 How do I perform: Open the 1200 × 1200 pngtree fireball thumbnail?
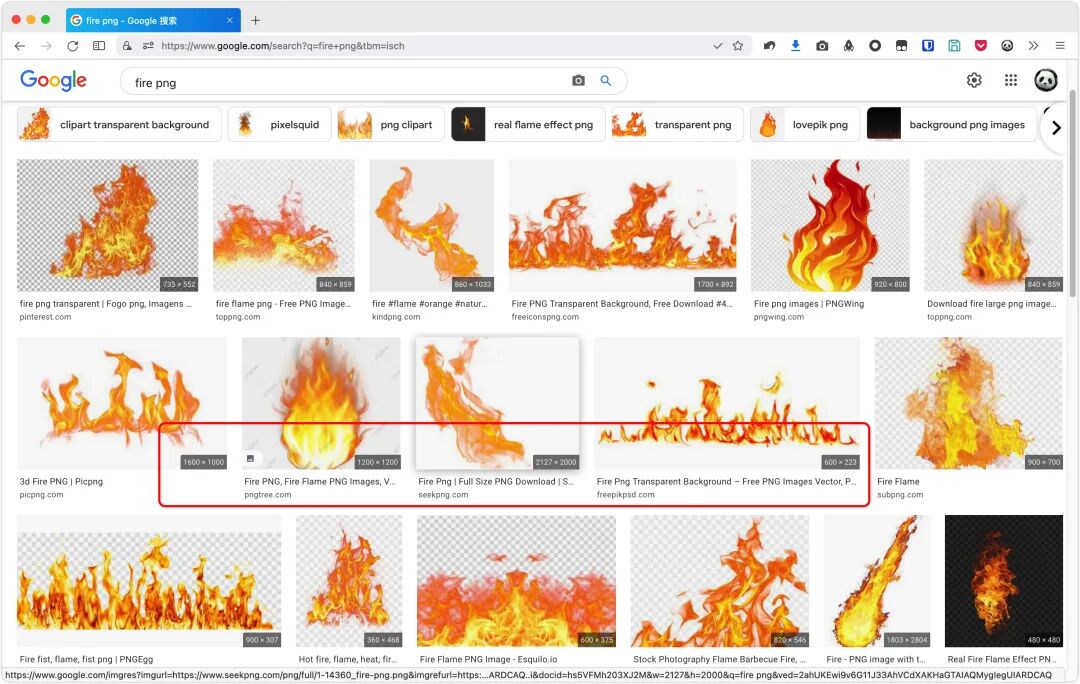click(321, 403)
